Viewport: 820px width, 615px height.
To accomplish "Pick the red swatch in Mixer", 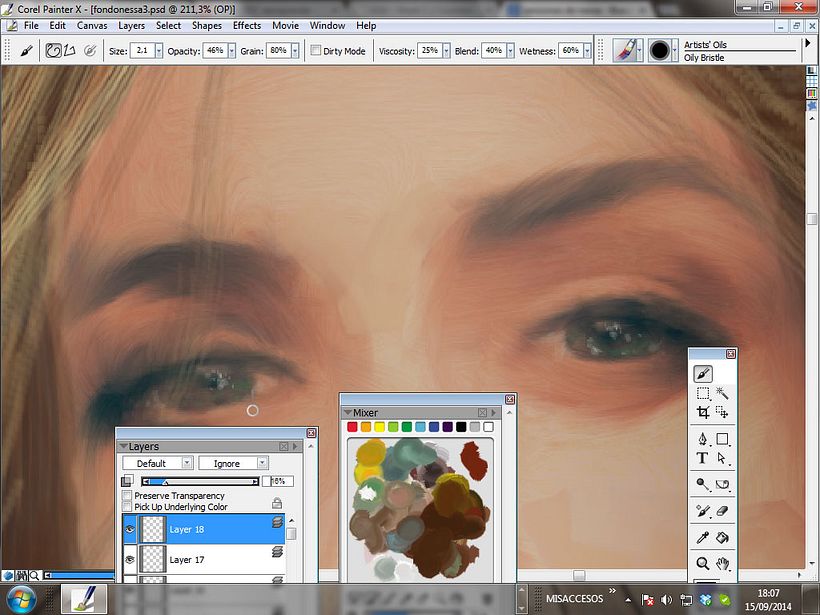I will click(353, 427).
